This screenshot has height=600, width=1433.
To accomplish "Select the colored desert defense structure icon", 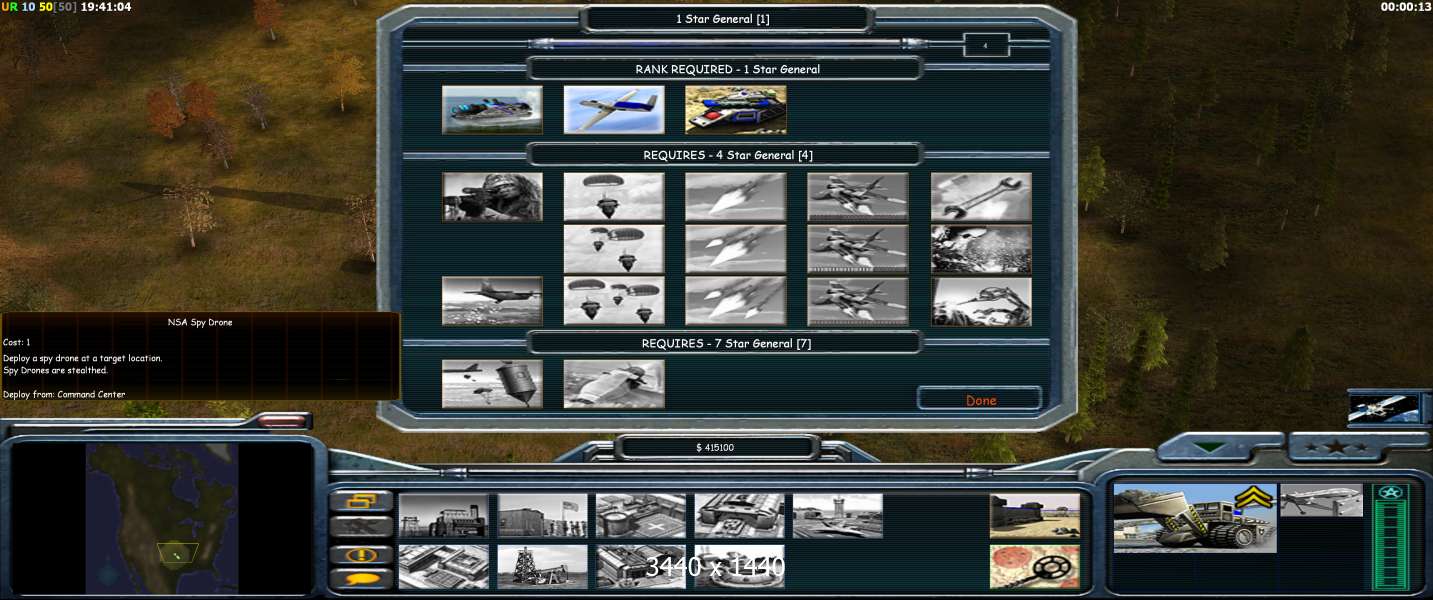I will pyautogui.click(x=1035, y=515).
